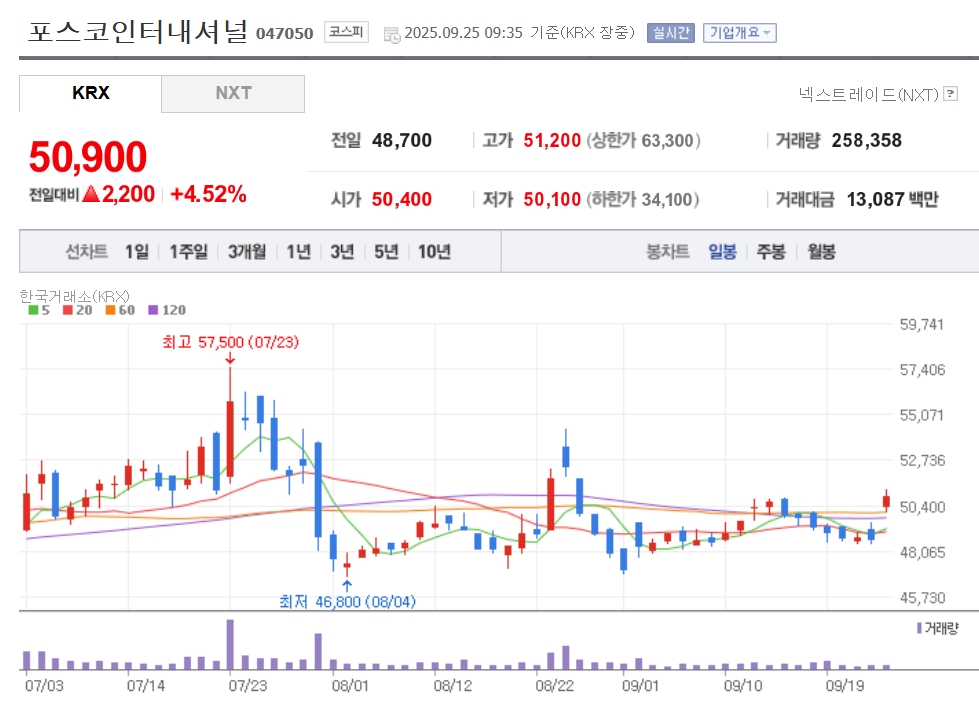Click the trading value 13,087 백만

click(x=893, y=199)
